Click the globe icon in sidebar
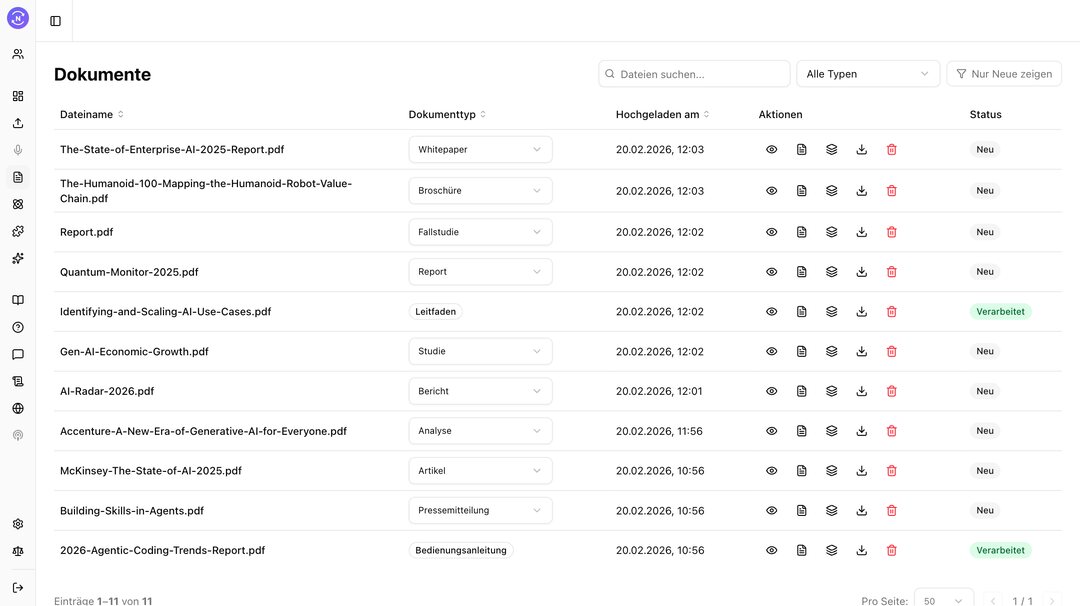Viewport: 1080px width, 606px height. (x=18, y=408)
